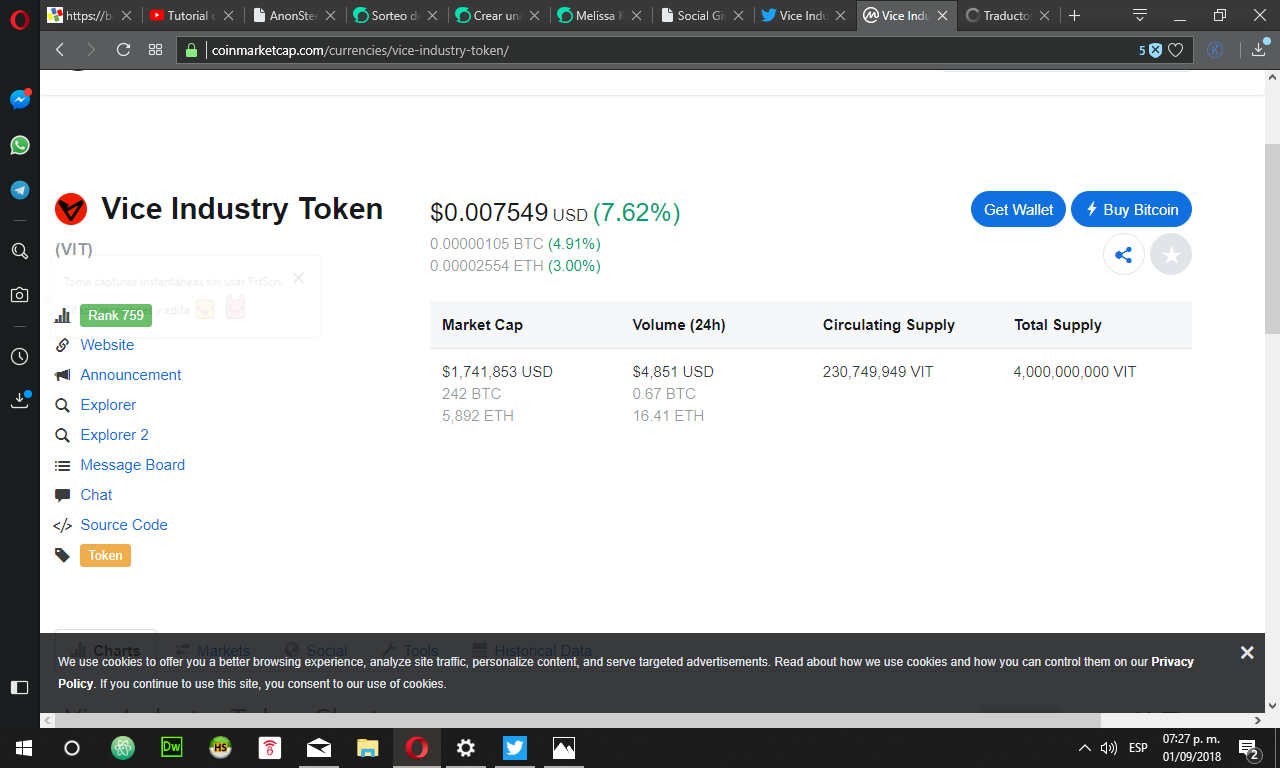Open a new tab with plus button
1280x768 pixels.
pyautogui.click(x=1075, y=15)
